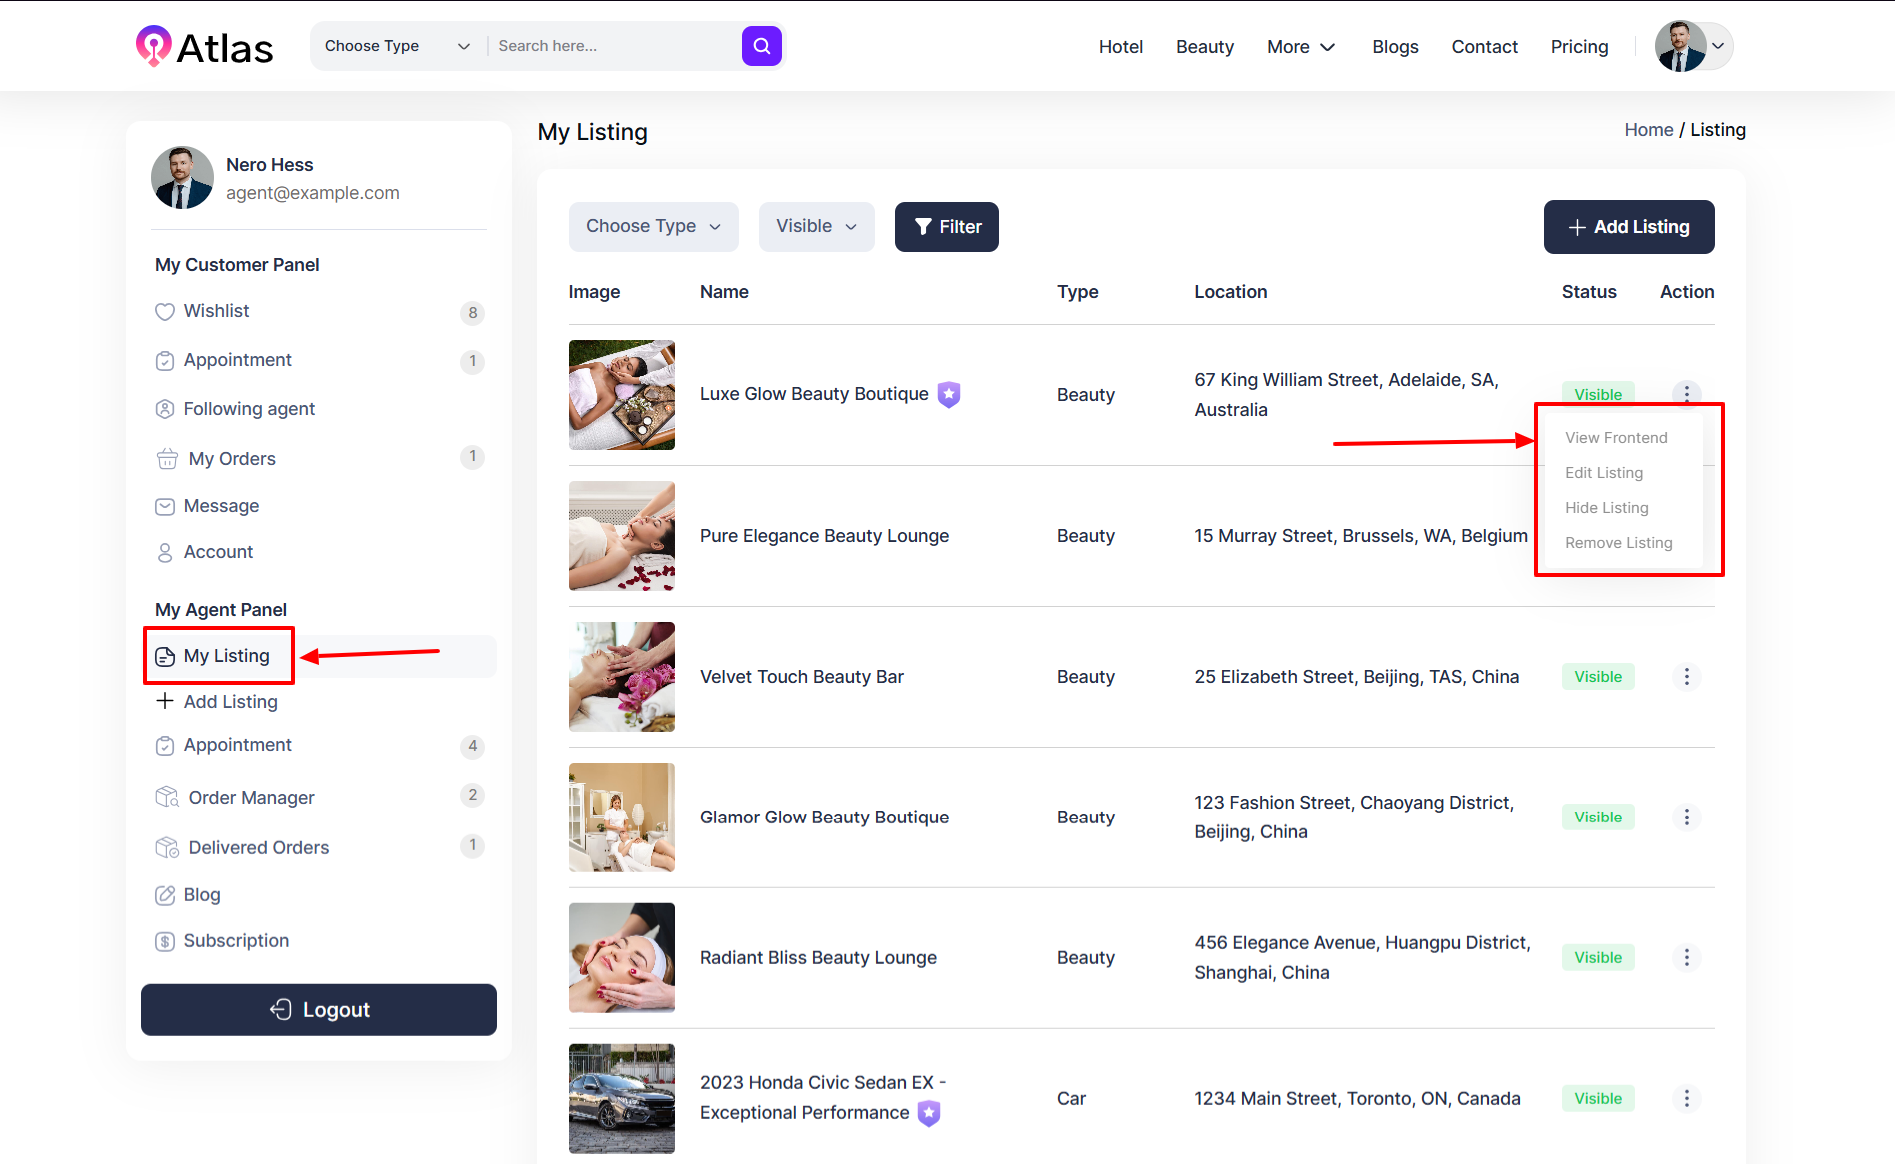Image resolution: width=1895 pixels, height=1164 pixels.
Task: Click the purple search magnifier icon
Action: [x=761, y=46]
